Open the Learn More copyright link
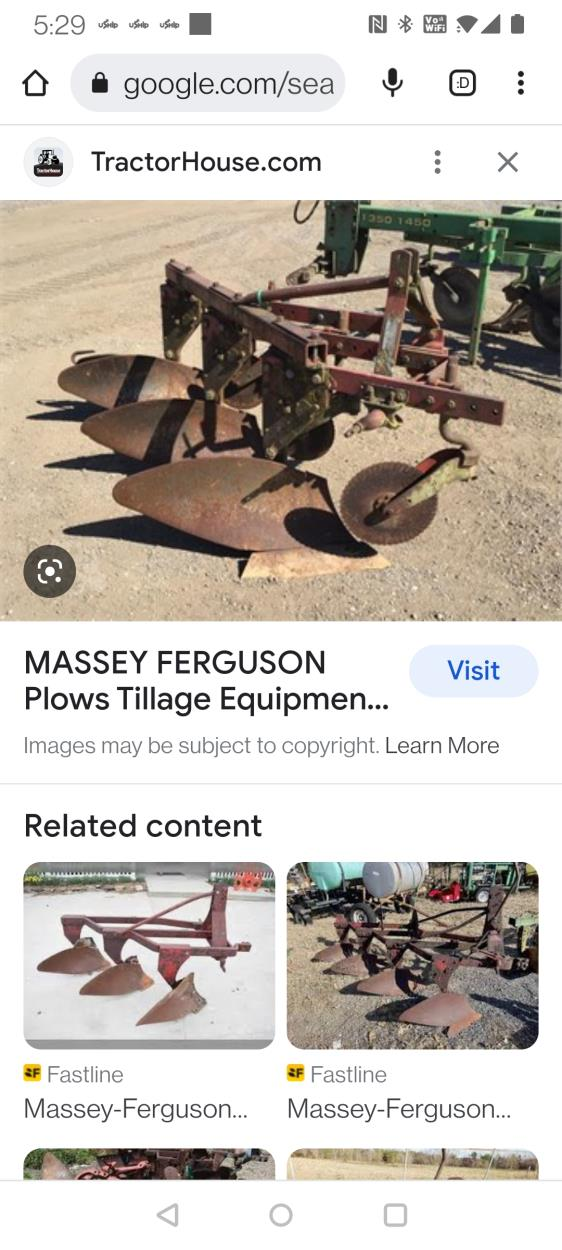 [x=442, y=746]
